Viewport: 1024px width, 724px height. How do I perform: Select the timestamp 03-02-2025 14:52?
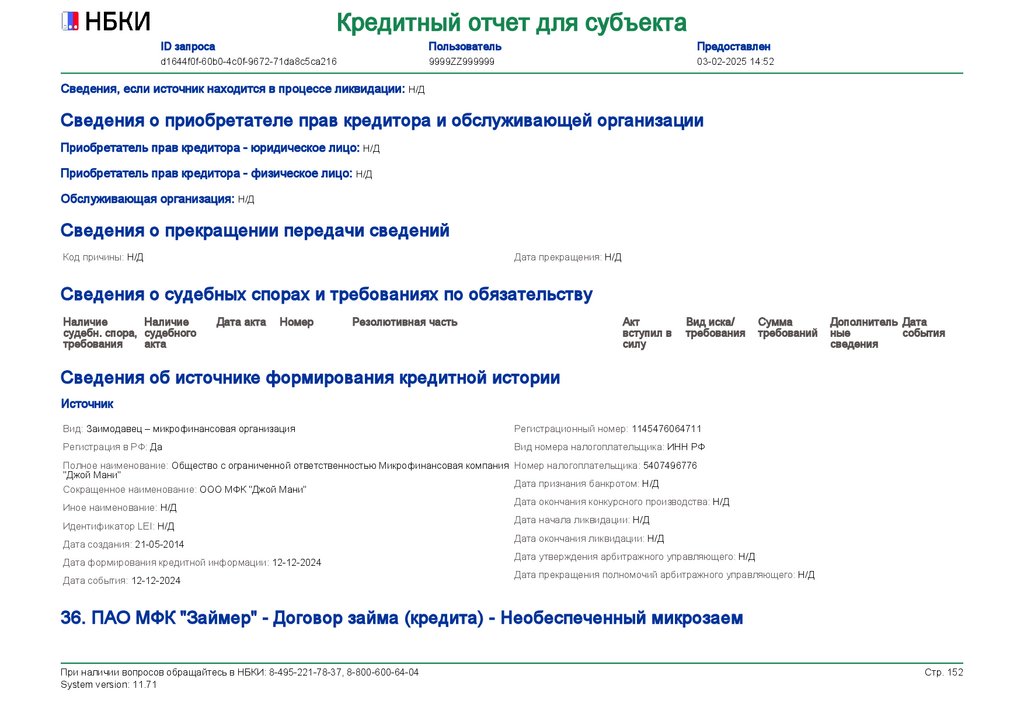pos(735,61)
